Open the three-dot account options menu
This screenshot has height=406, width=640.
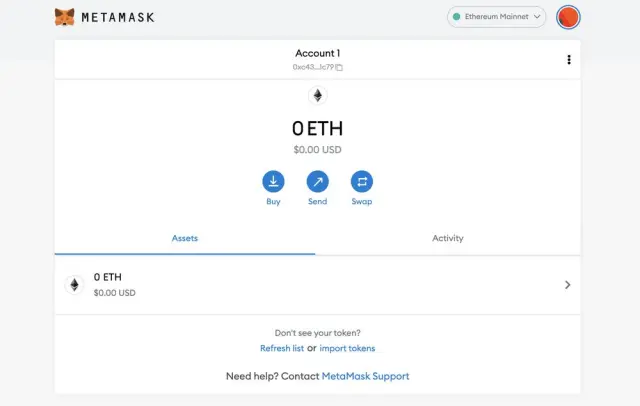(x=569, y=60)
